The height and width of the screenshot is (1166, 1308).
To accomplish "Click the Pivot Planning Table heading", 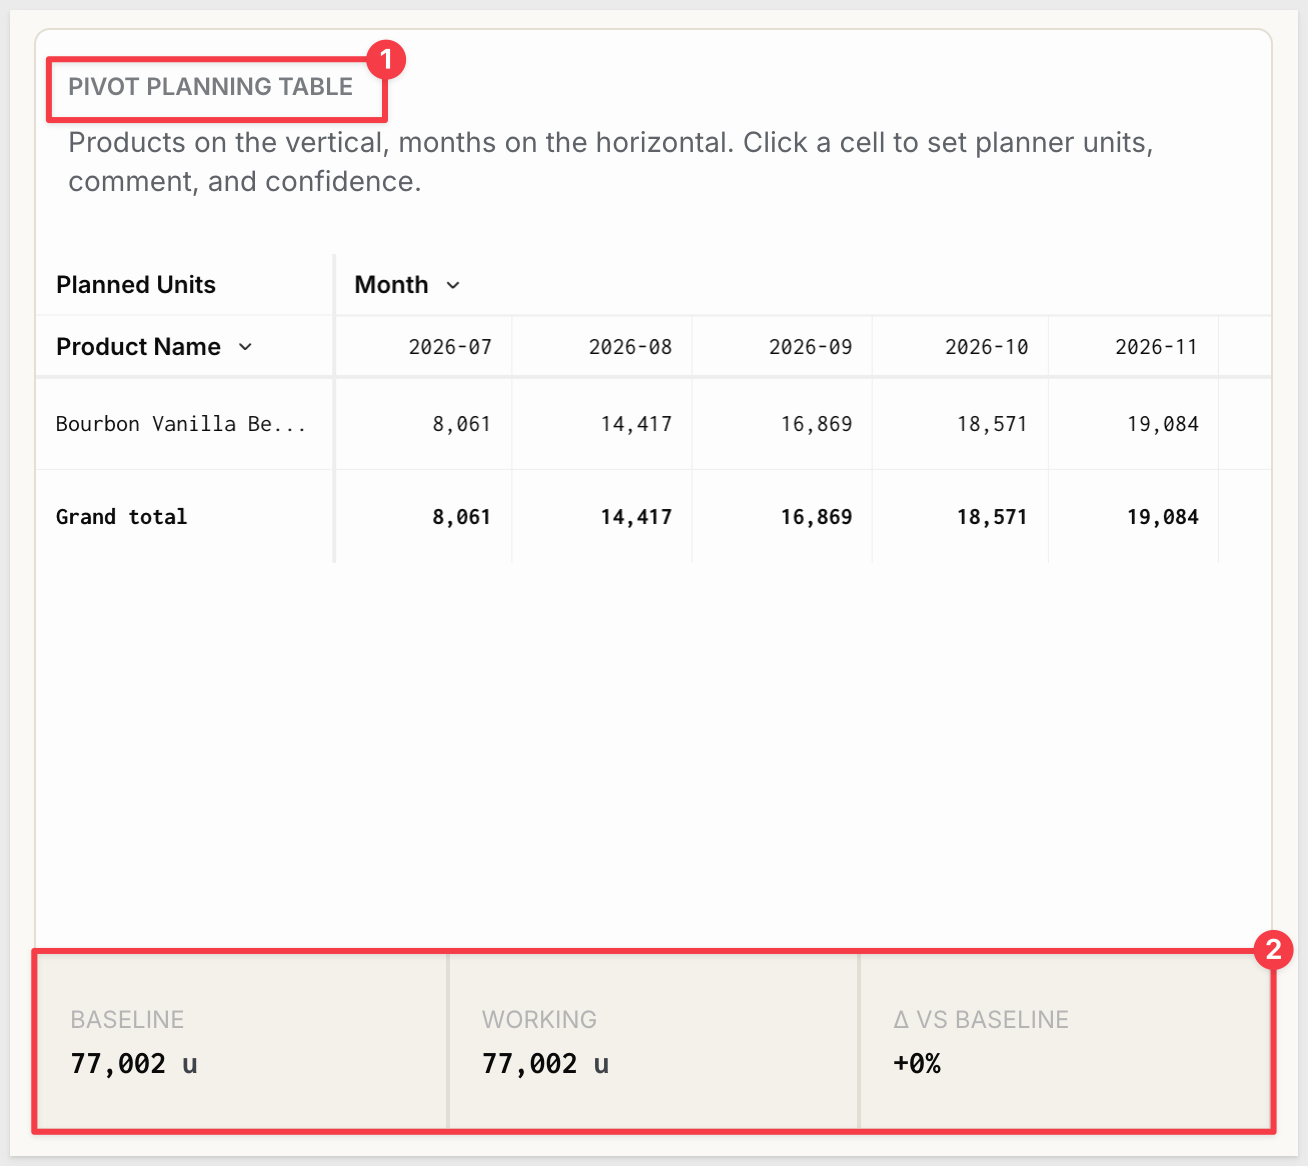I will (210, 87).
